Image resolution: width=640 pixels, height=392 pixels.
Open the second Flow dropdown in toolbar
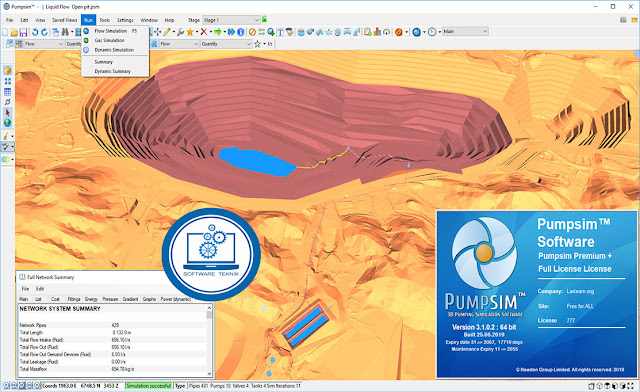(178, 44)
